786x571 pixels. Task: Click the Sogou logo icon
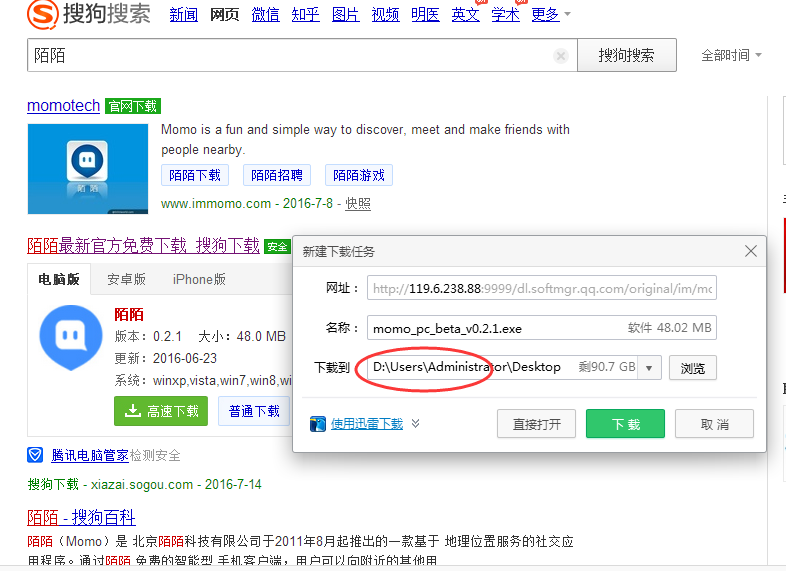pyautogui.click(x=43, y=14)
